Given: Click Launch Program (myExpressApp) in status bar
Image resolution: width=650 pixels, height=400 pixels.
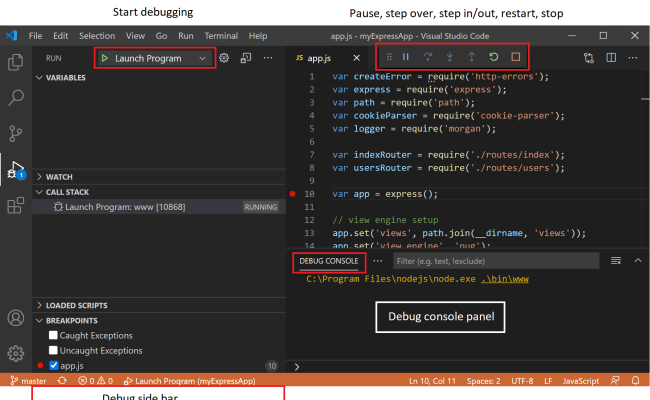Looking at the screenshot, I should [189, 381].
